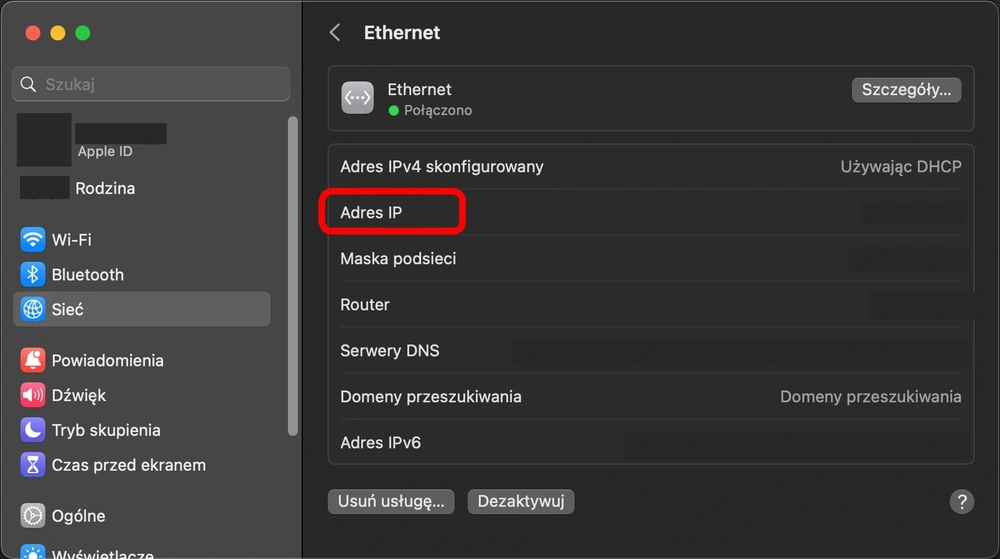The image size is (1000, 559).
Task: Click the Sieć globe icon
Action: point(33,309)
